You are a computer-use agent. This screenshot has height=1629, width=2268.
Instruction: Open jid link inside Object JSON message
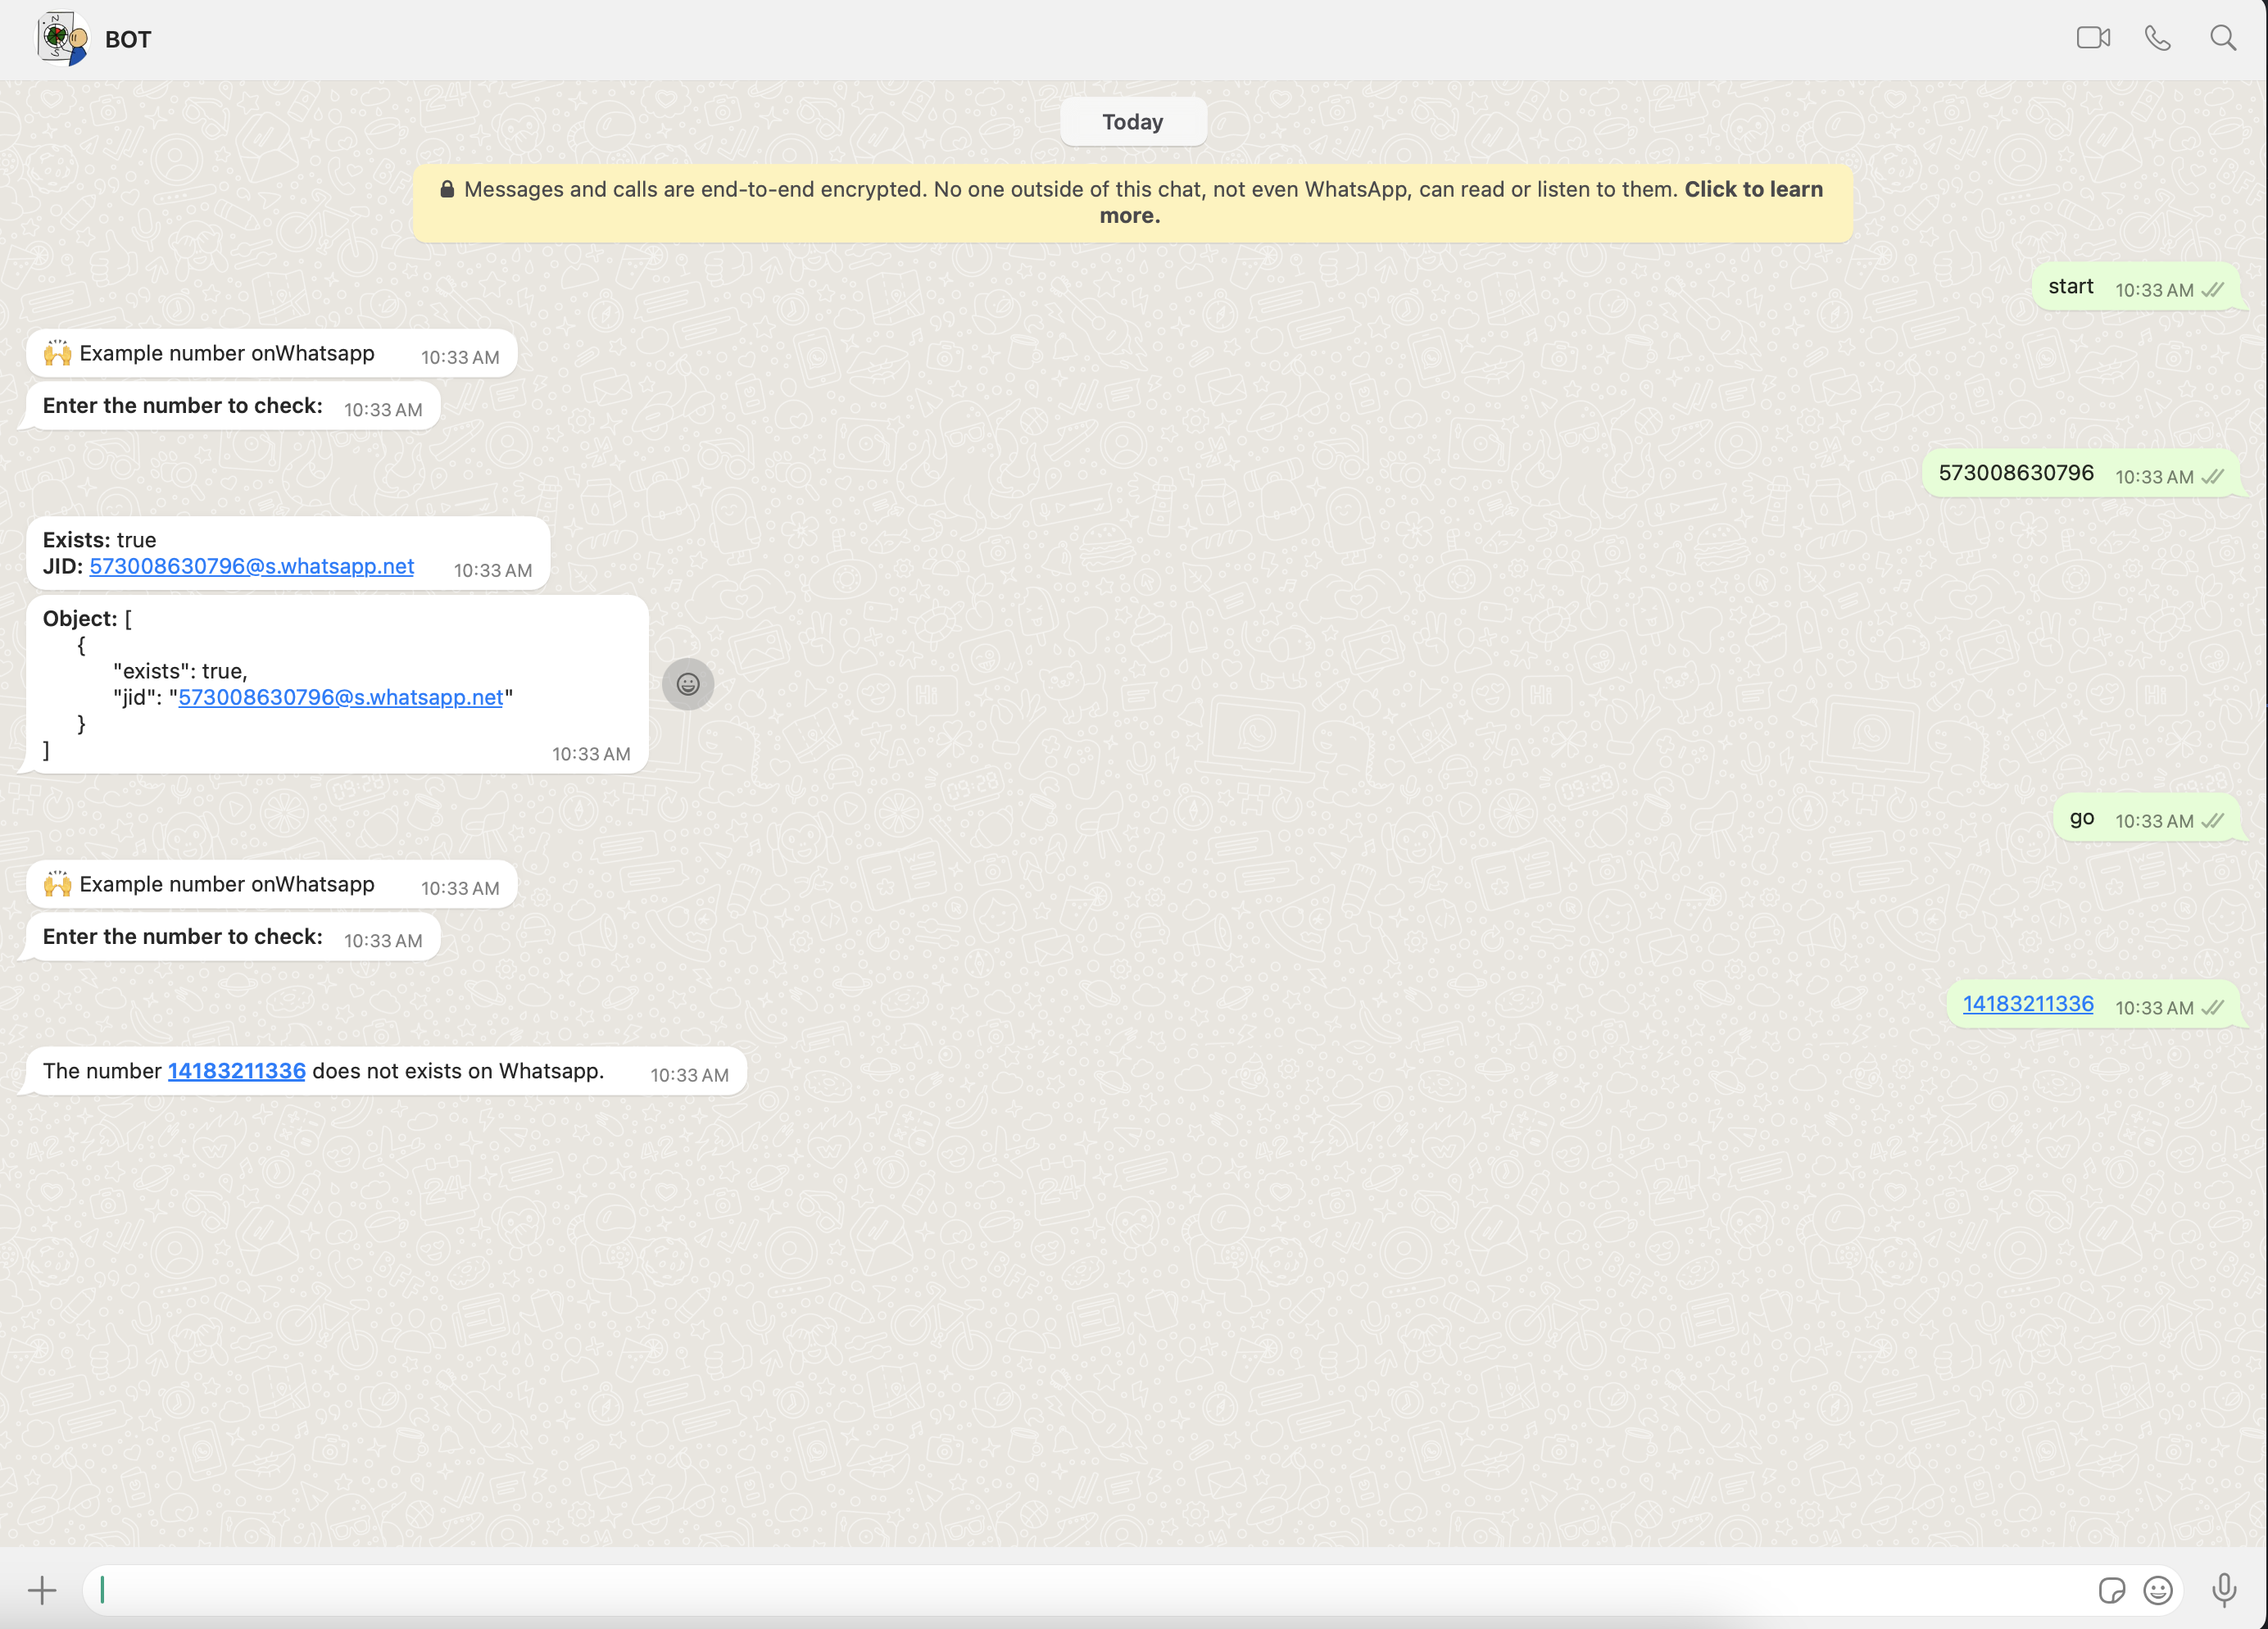[340, 697]
